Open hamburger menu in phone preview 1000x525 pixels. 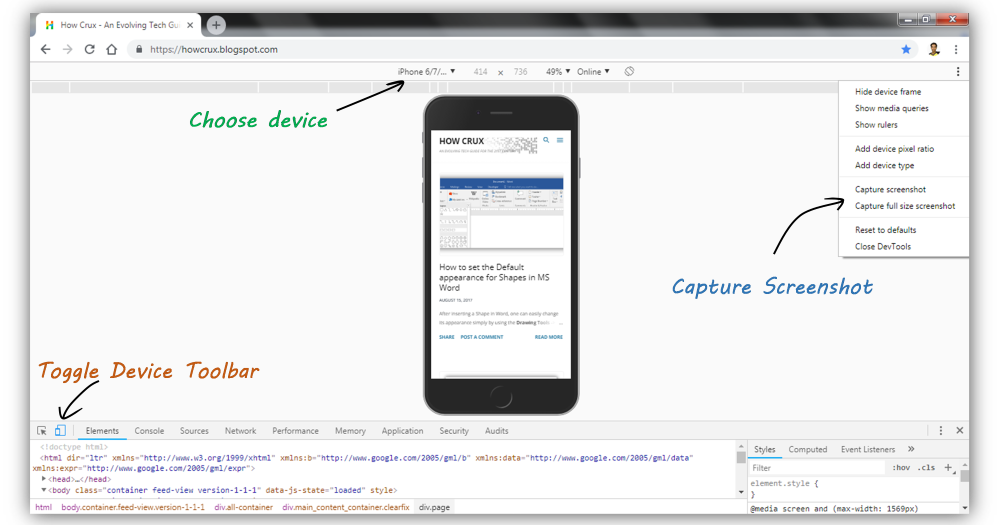click(x=560, y=140)
